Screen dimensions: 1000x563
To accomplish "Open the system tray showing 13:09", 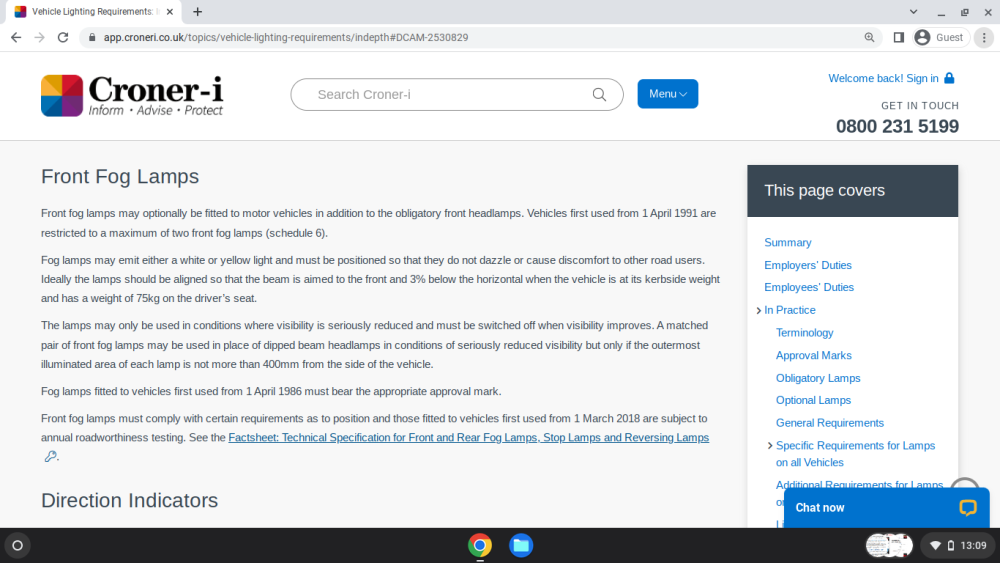I will (957, 545).
